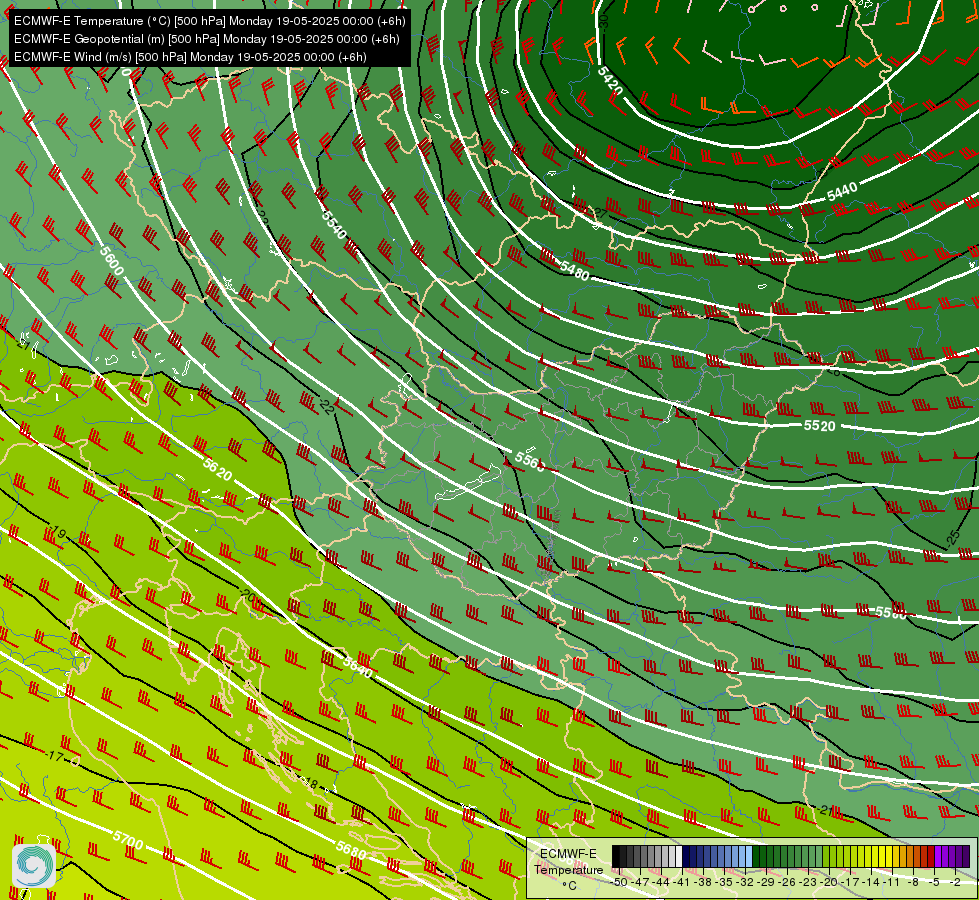Pick the lightest blue swatch left of -32

point(749,856)
